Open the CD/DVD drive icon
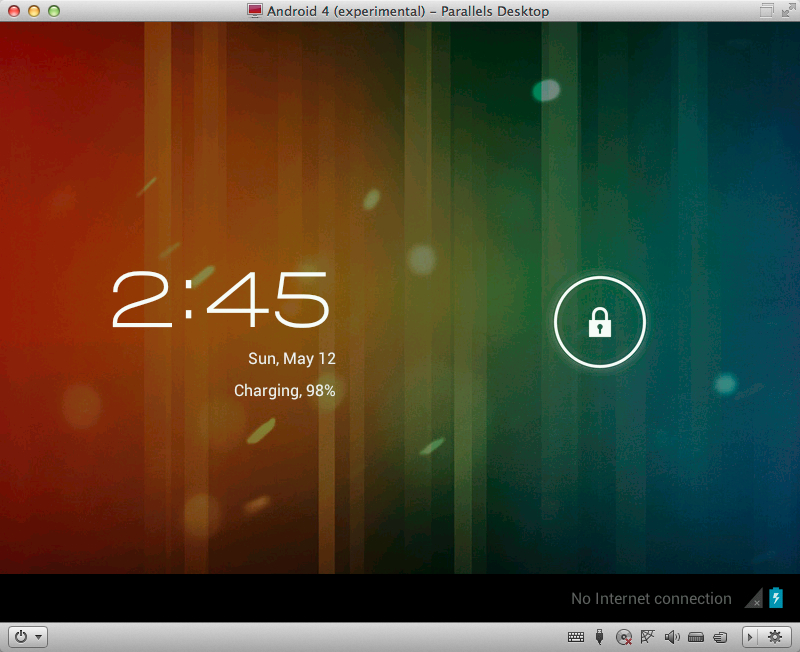The image size is (800, 652). coord(623,637)
